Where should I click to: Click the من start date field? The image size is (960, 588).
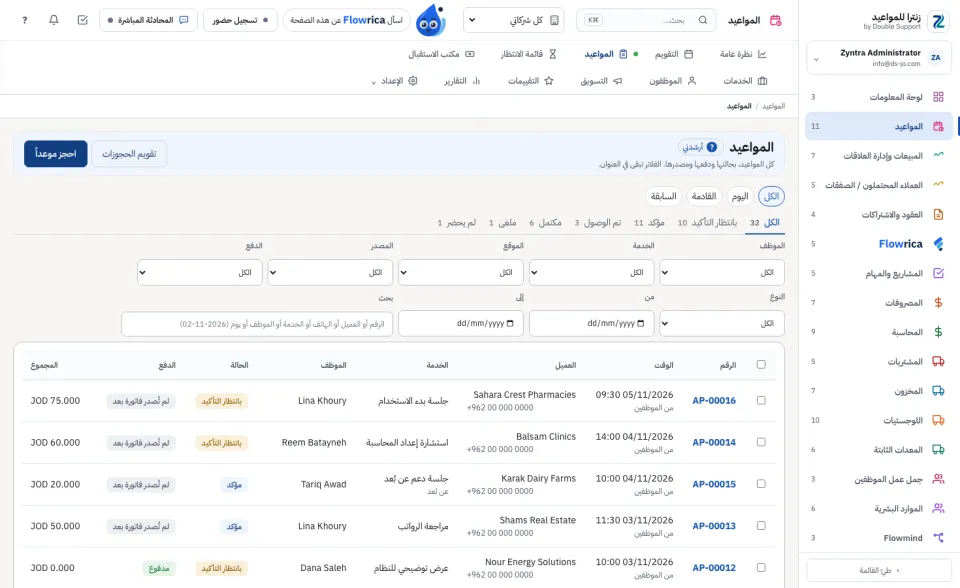(x=591, y=323)
